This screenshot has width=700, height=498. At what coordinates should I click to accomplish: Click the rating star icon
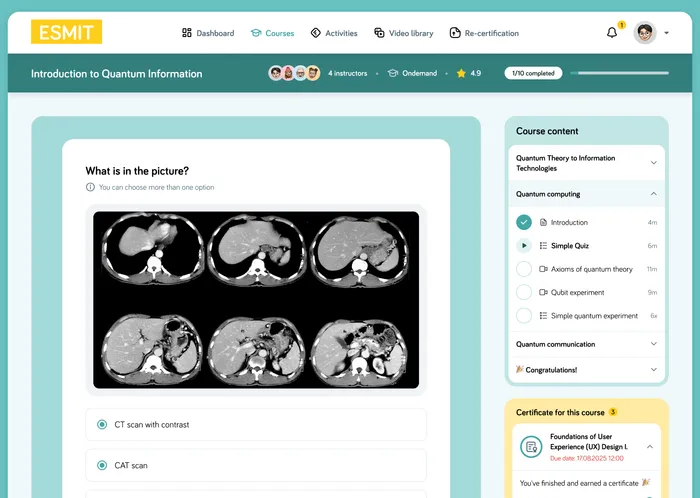pos(461,73)
